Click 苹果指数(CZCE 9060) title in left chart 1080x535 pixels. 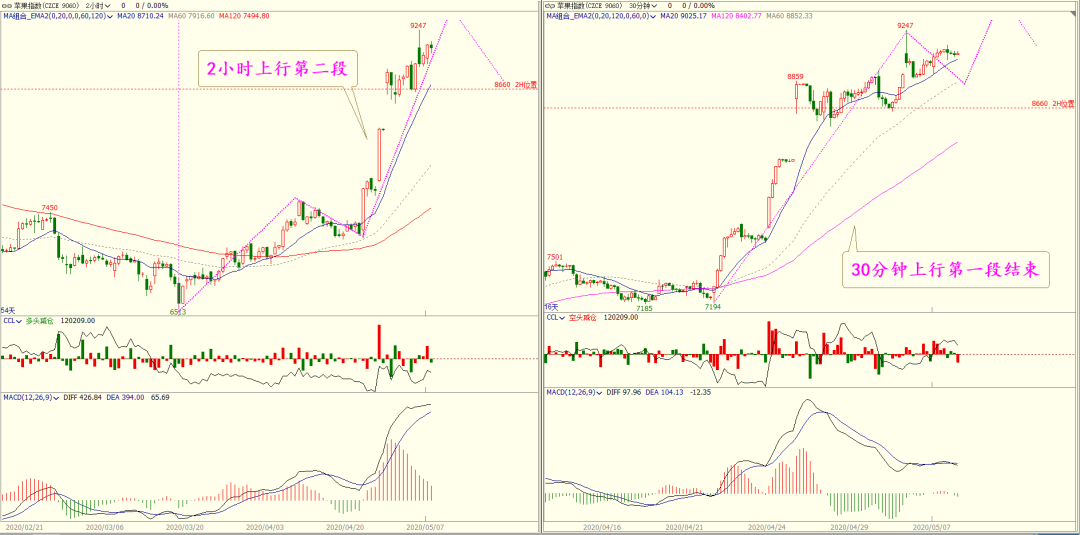click(x=45, y=5)
